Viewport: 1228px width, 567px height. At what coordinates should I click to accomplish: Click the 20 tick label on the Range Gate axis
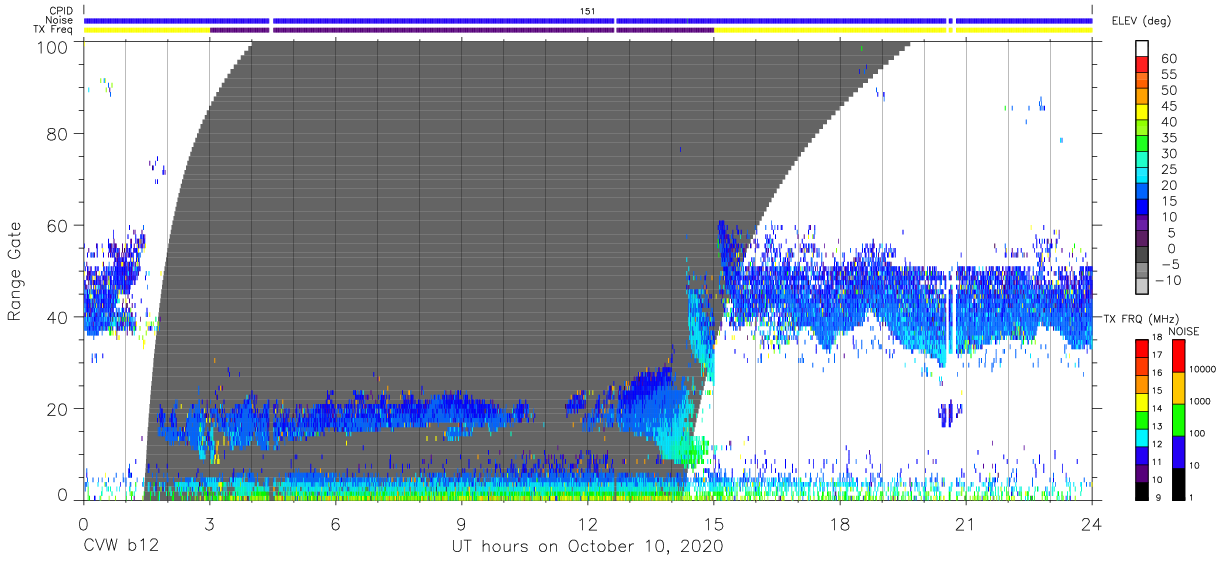(x=57, y=409)
